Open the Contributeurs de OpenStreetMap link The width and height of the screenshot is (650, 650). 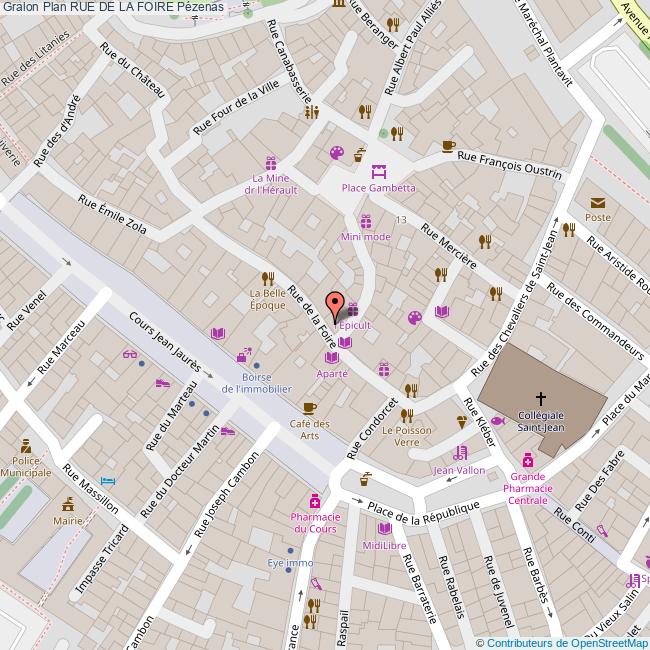(x=566, y=643)
